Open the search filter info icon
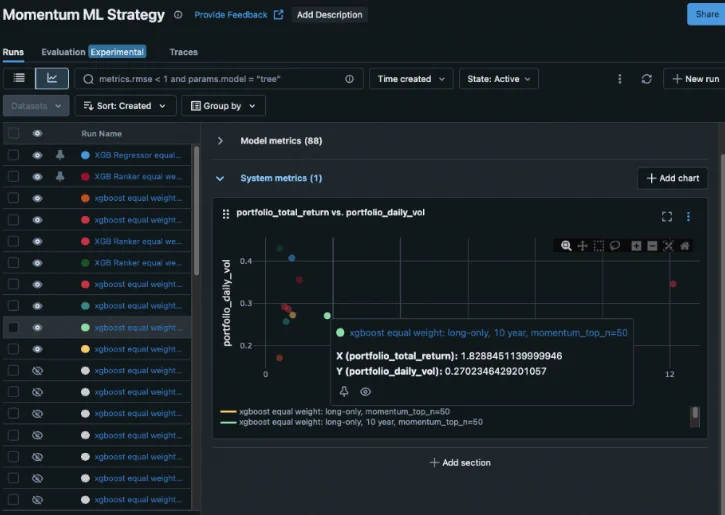Screen dimensions: 725x515 coord(350,79)
